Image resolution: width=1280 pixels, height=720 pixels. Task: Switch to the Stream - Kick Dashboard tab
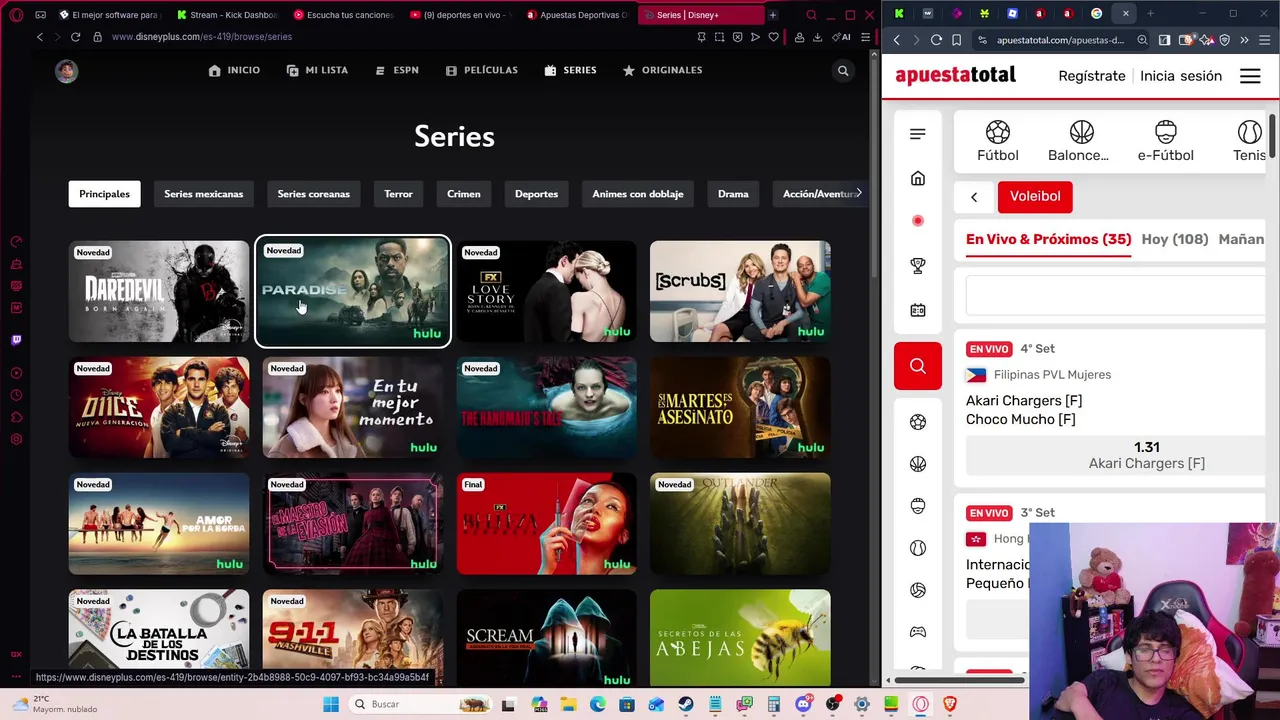(x=226, y=15)
